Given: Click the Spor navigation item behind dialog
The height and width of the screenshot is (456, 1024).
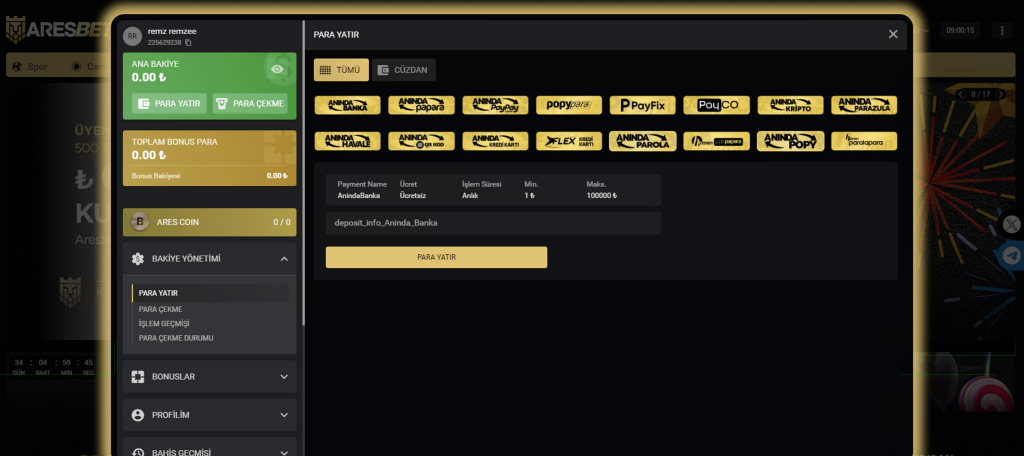Looking at the screenshot, I should pos(30,67).
